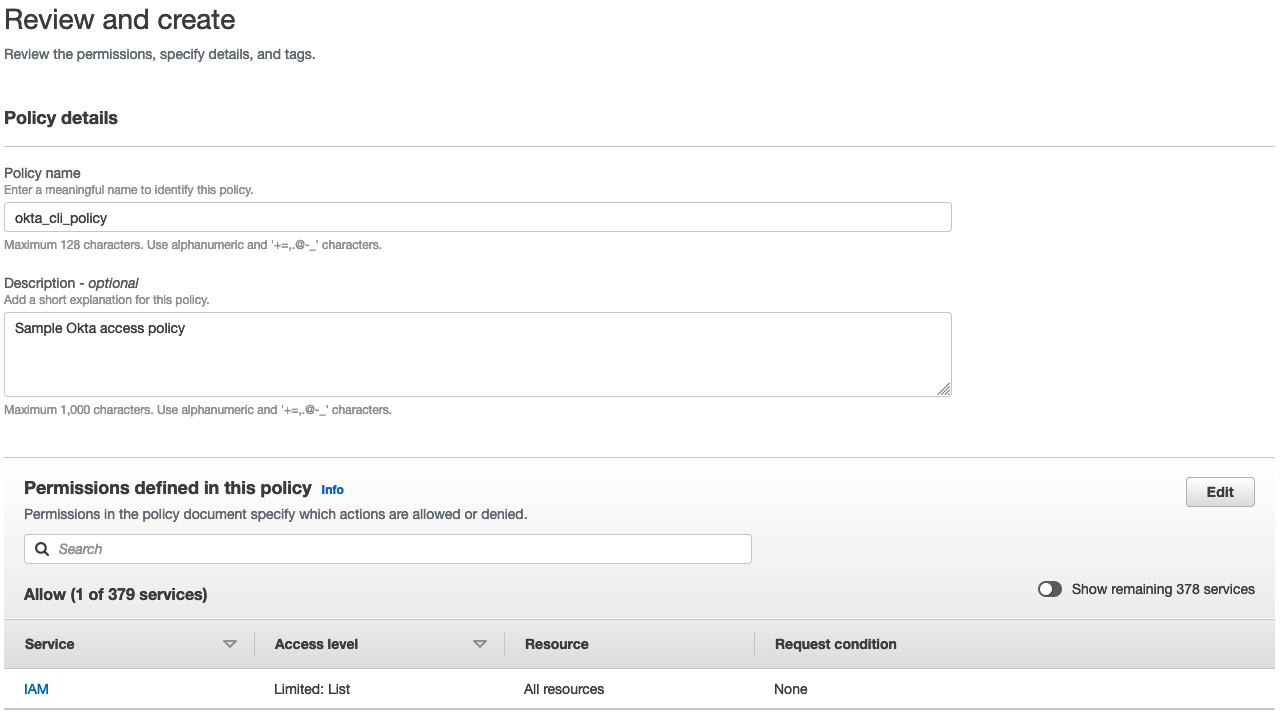This screenshot has width=1288, height=725.
Task: Click the Description text area
Action: 477,354
